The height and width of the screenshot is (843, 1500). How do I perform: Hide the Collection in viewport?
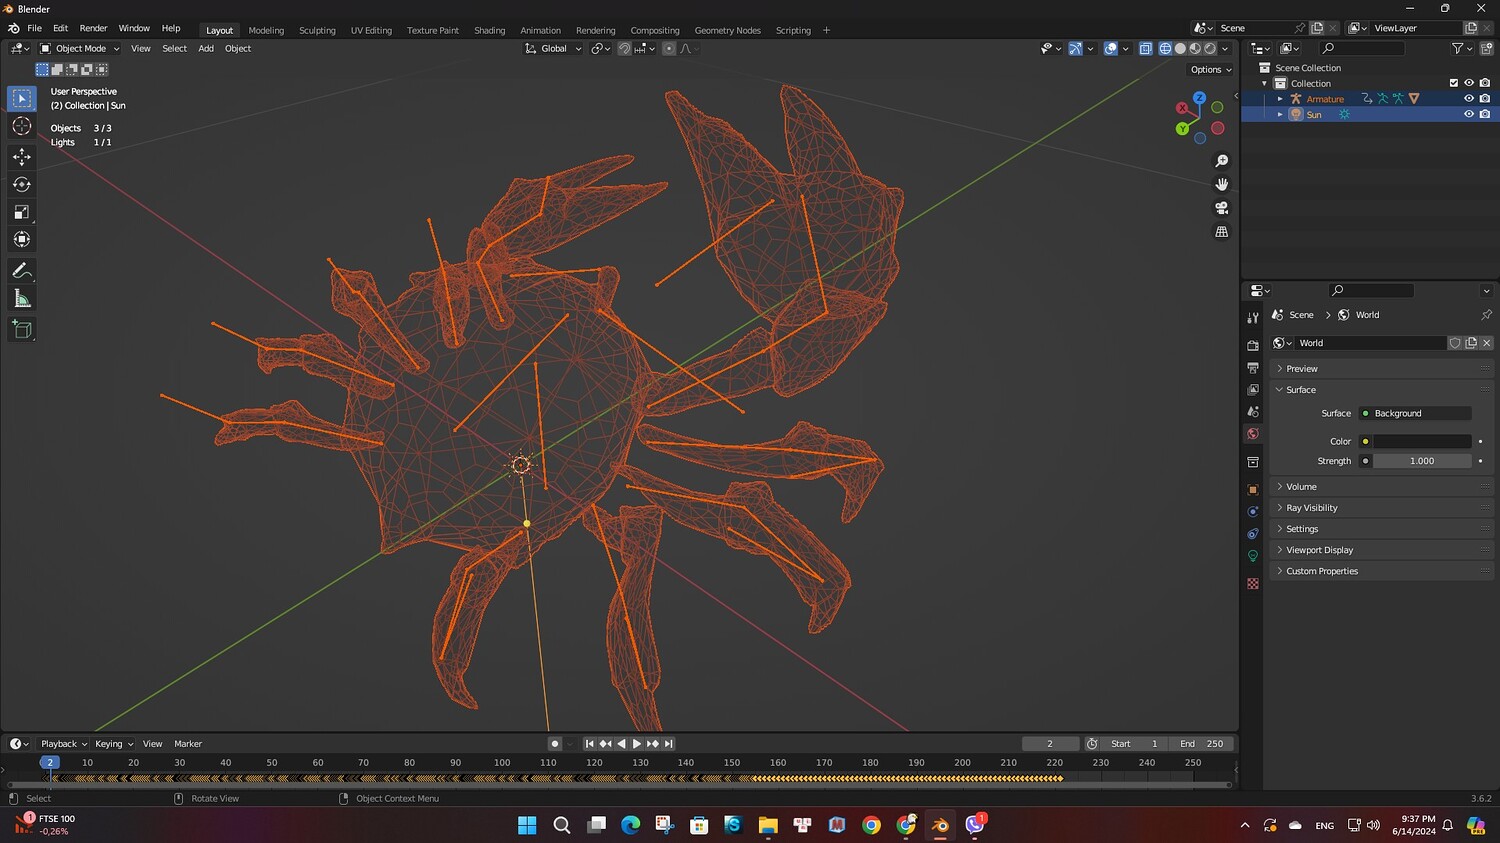[x=1469, y=83]
